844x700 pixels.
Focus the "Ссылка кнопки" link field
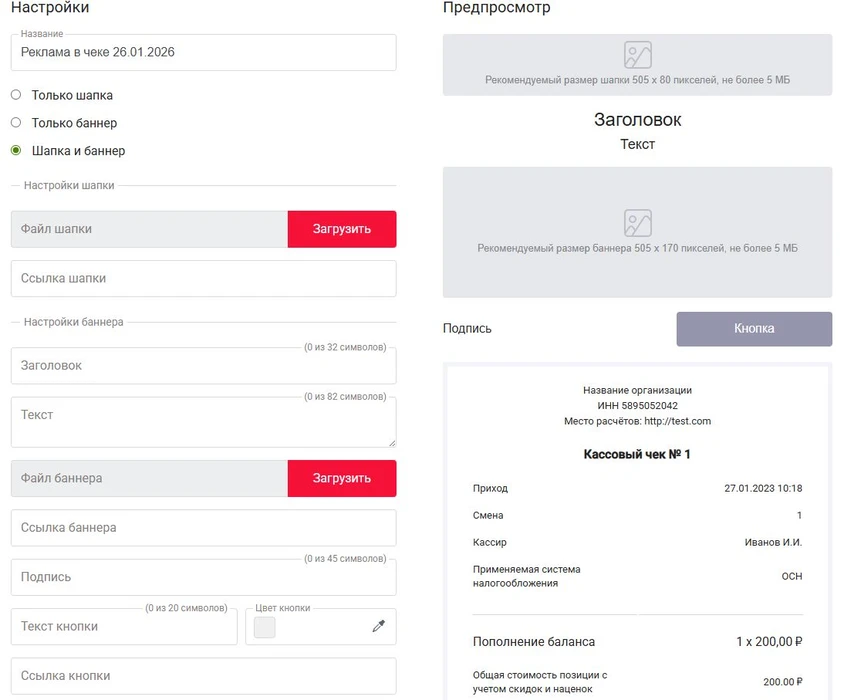[x=203, y=676]
